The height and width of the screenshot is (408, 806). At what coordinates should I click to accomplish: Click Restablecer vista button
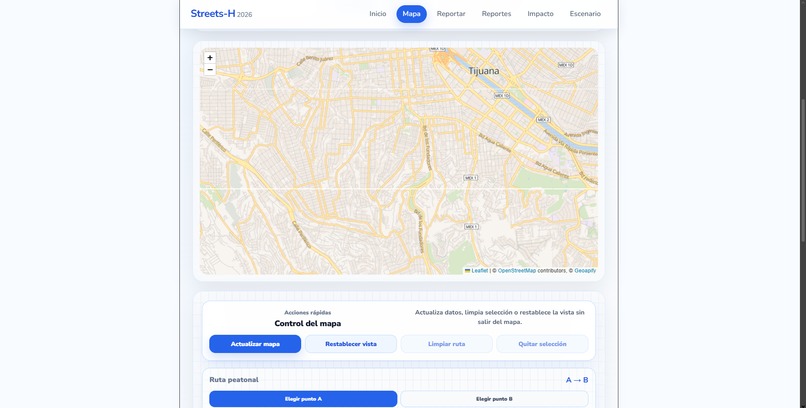click(x=351, y=344)
